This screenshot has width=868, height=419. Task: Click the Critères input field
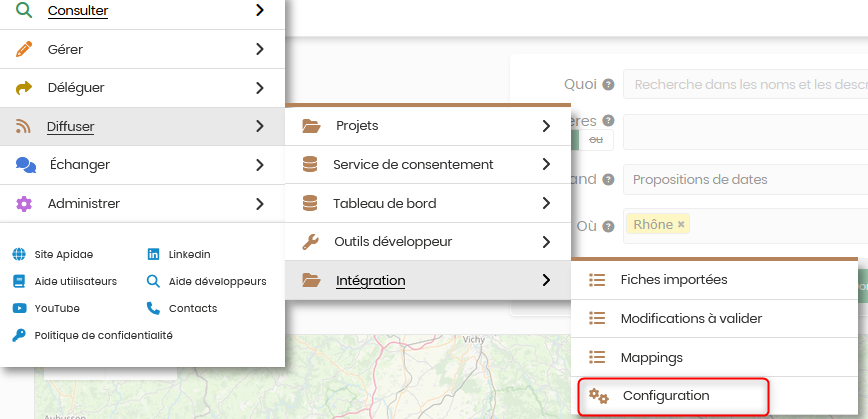(746, 132)
